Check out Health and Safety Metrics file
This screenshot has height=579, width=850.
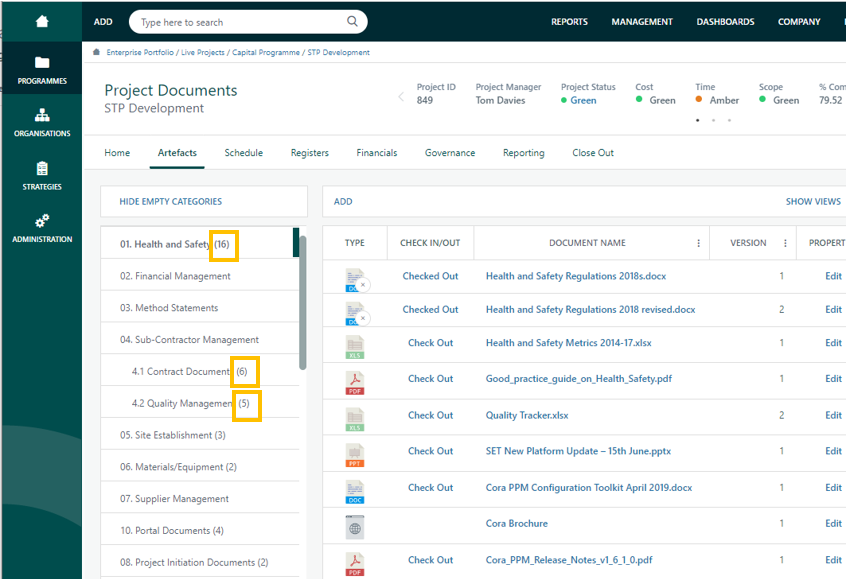430,343
